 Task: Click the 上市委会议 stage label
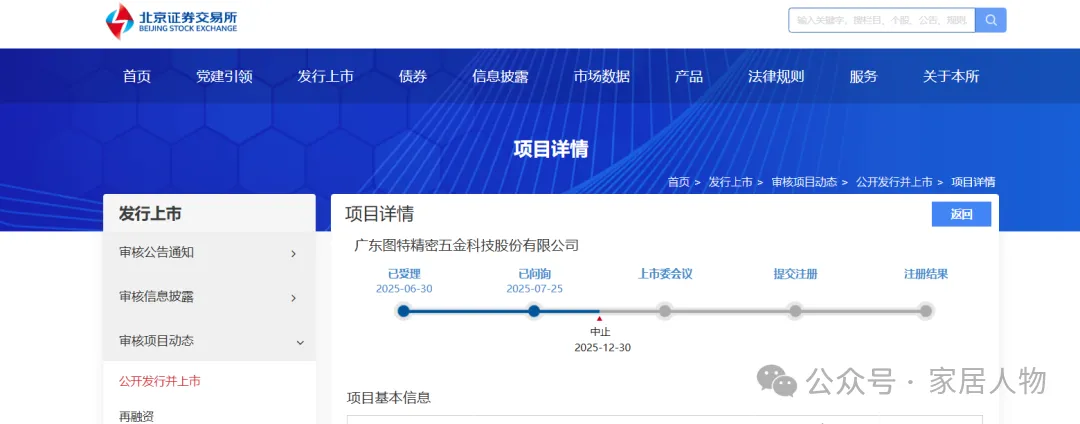665,274
